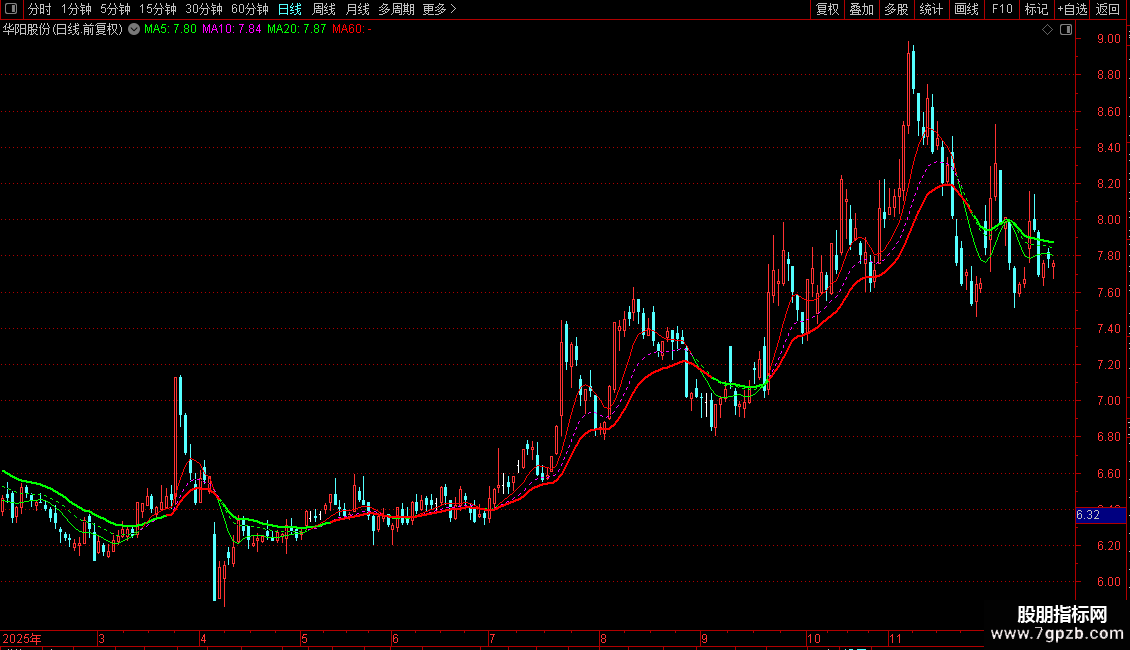
Task: Switch to the 周线 weekly tab
Action: (324, 9)
